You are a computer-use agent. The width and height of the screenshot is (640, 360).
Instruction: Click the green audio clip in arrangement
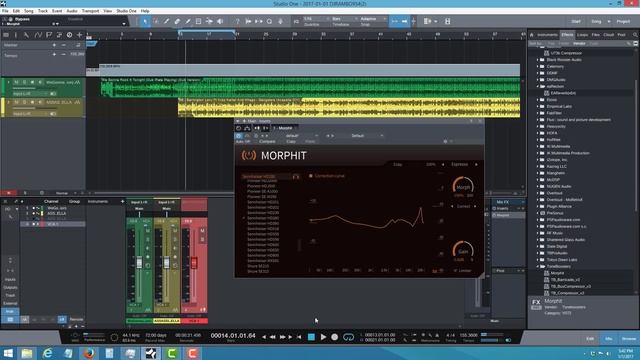click(311, 87)
